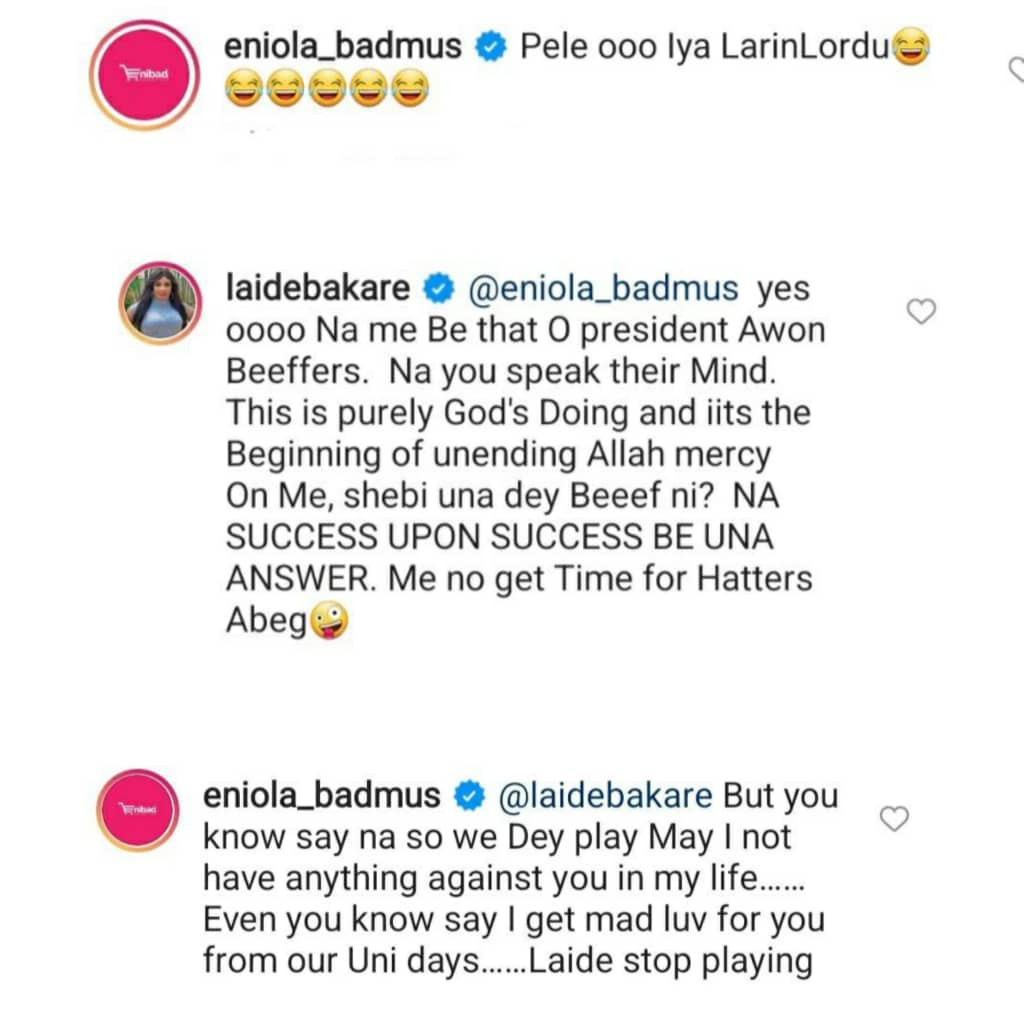
Task: Open the top eniola_badmus profile picture
Action: point(145,74)
